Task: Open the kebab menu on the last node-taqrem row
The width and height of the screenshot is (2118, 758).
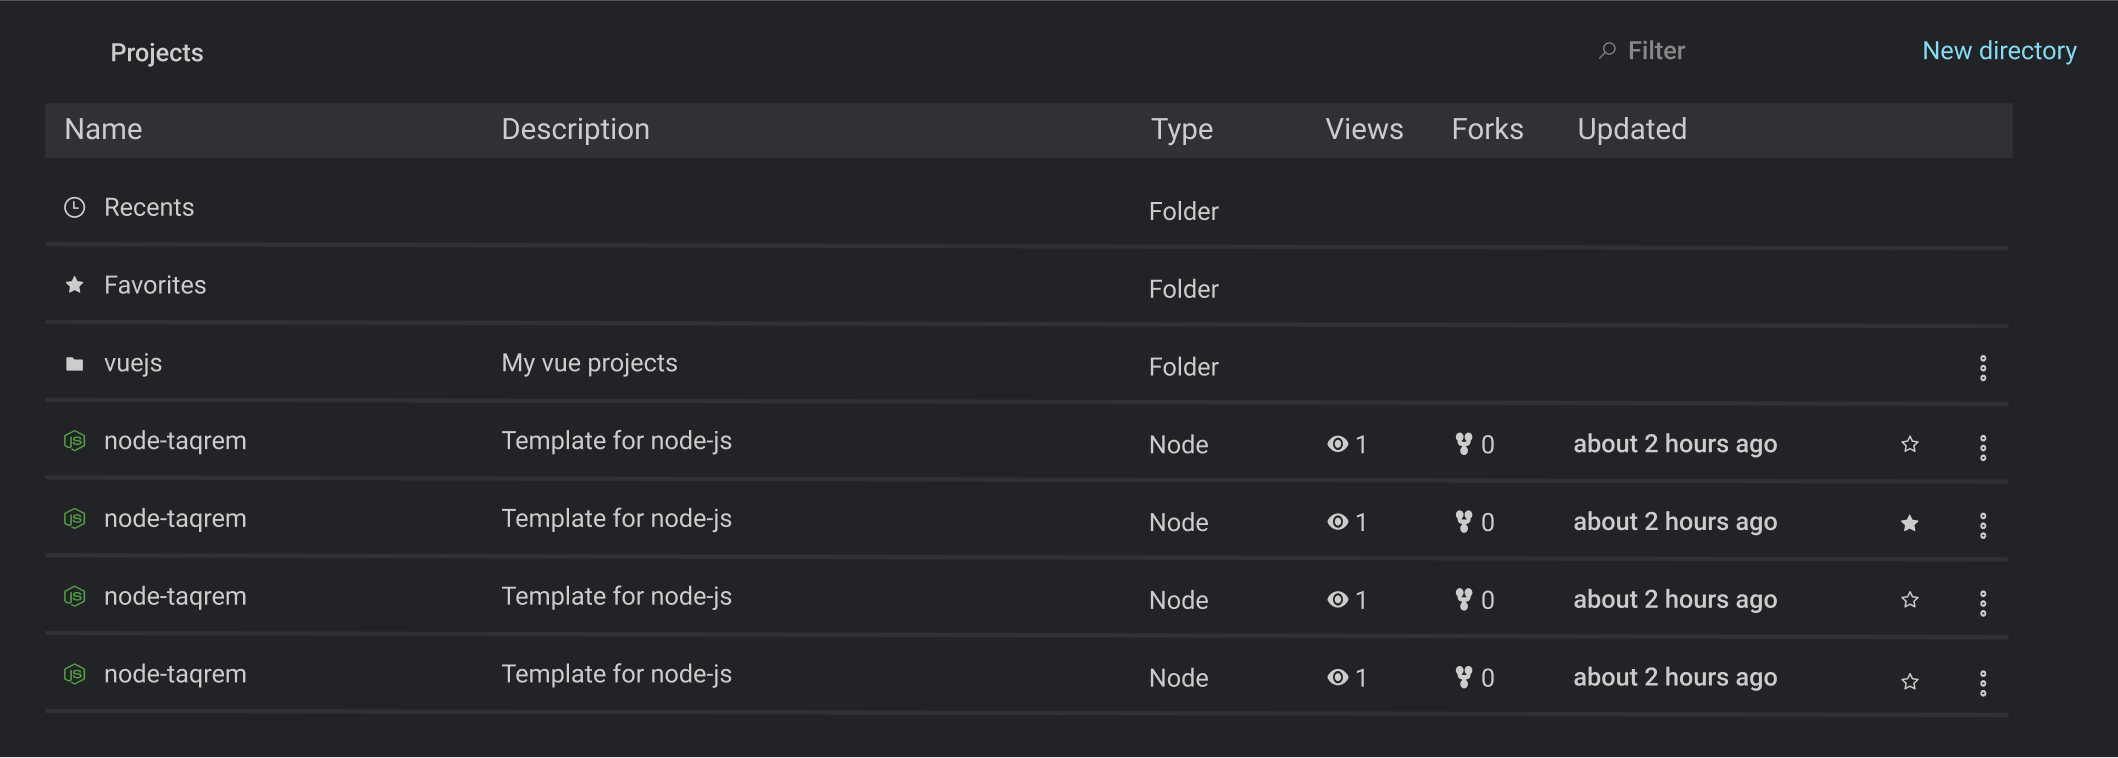Action: click(x=1983, y=681)
